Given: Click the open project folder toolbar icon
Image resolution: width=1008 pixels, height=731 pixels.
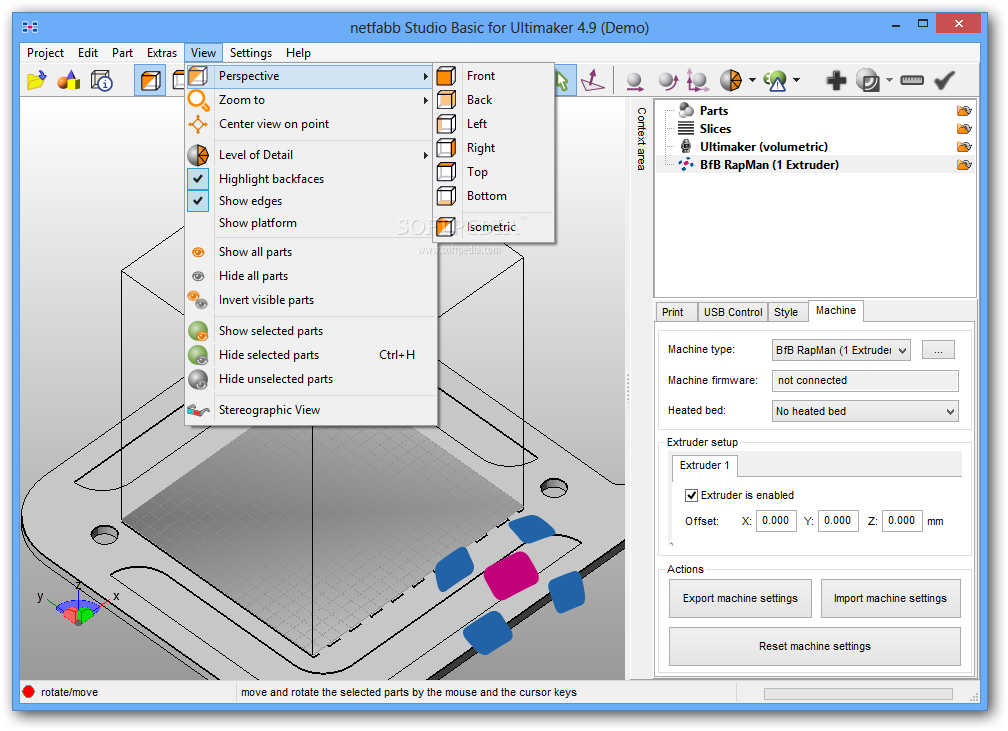Looking at the screenshot, I should 37,81.
